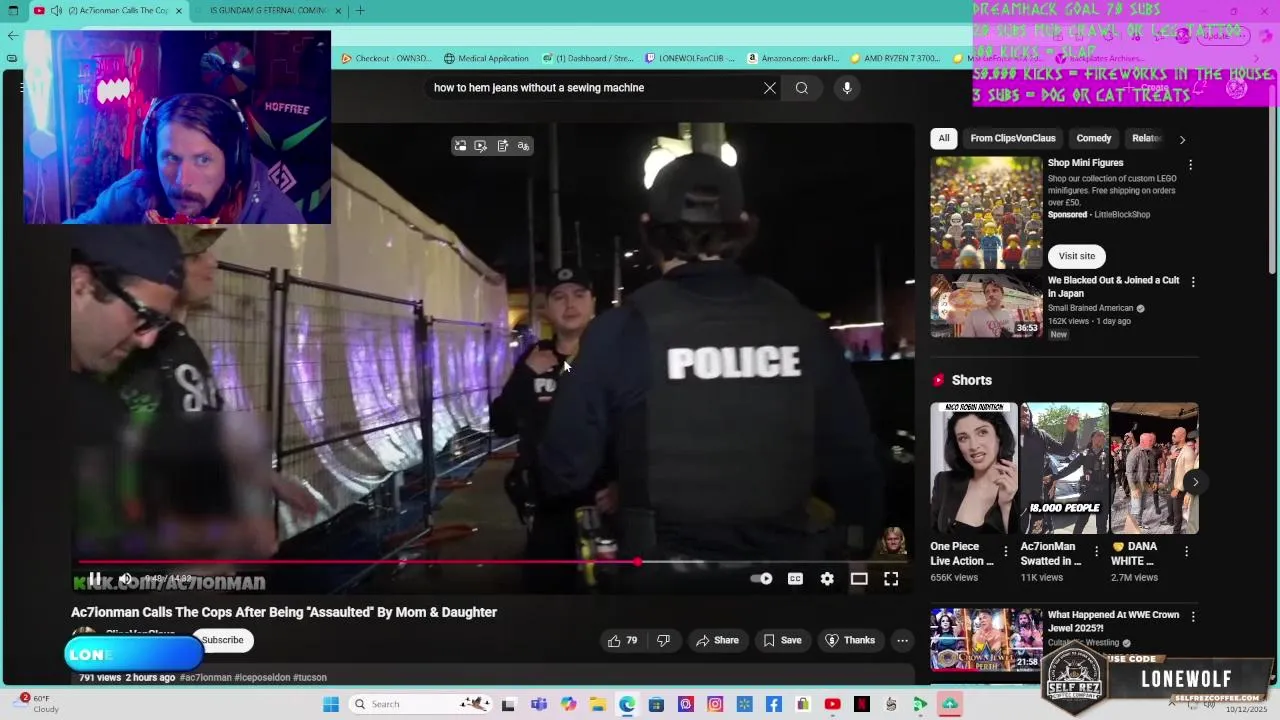Clear the YouTube search box with X
The width and height of the screenshot is (1280, 720).
(x=770, y=88)
